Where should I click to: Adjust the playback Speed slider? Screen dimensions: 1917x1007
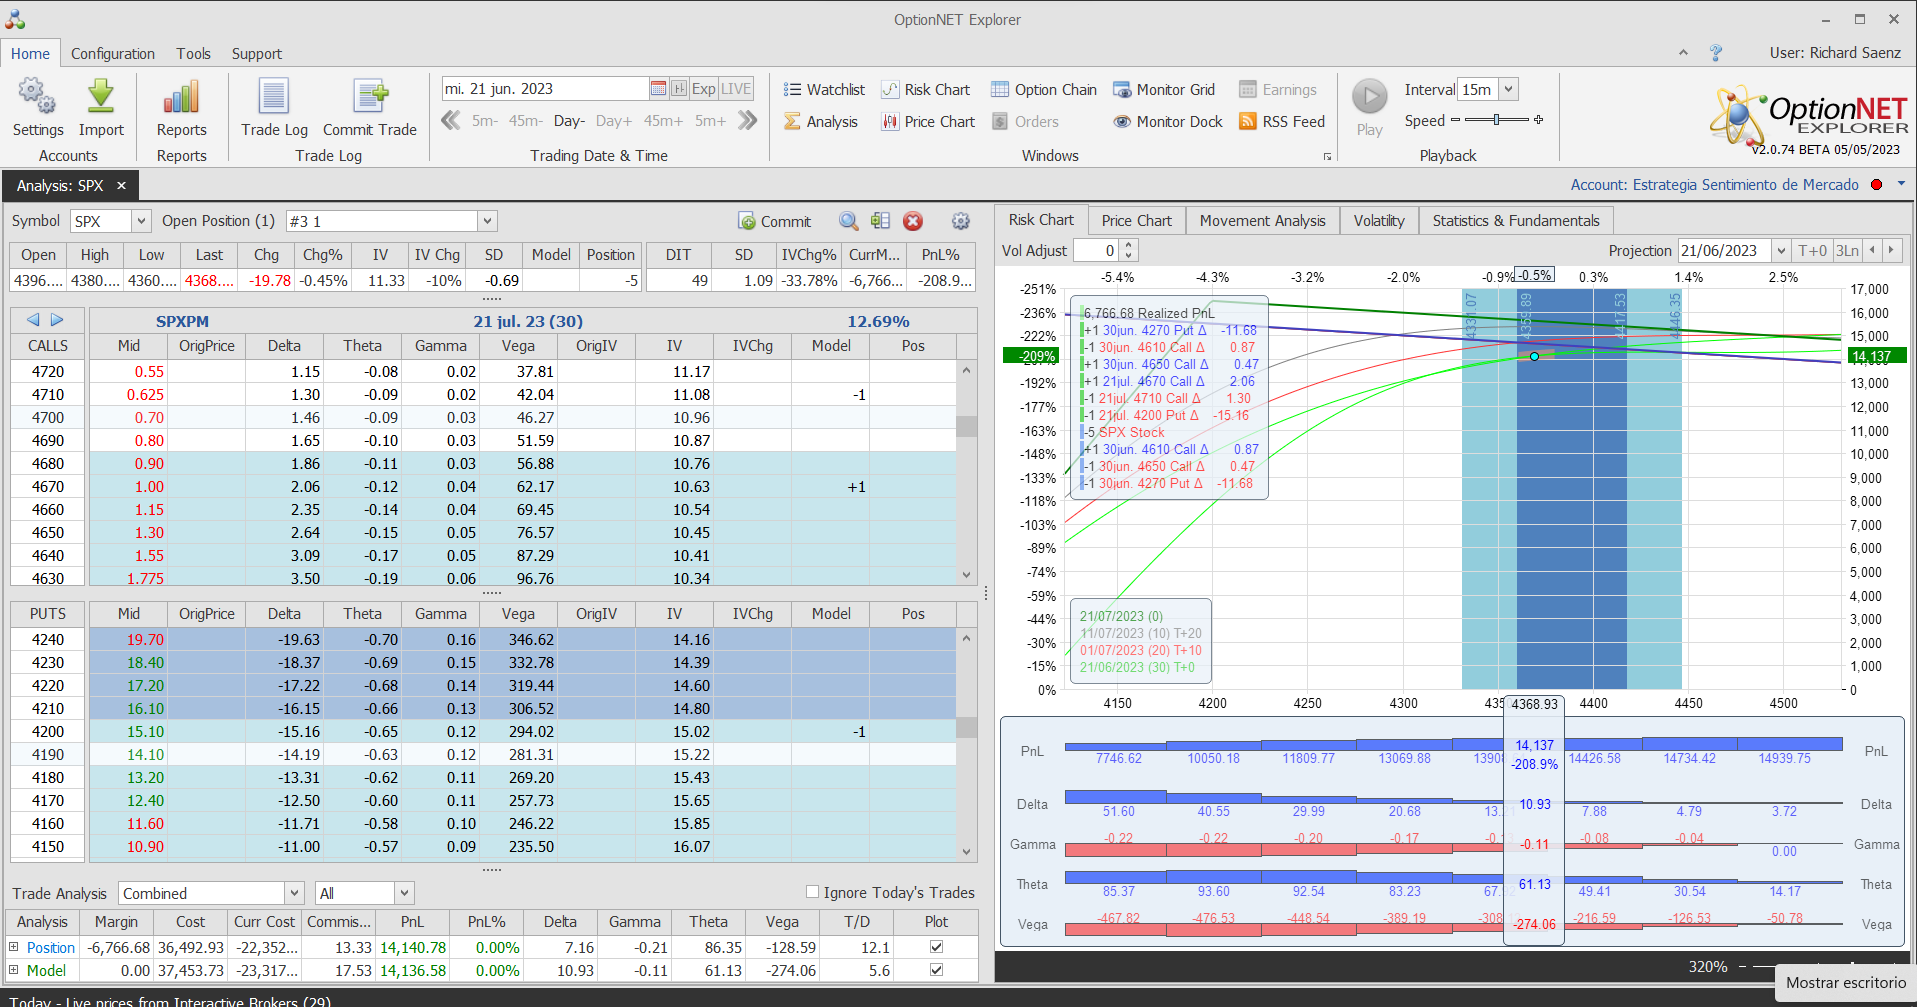(x=1496, y=120)
